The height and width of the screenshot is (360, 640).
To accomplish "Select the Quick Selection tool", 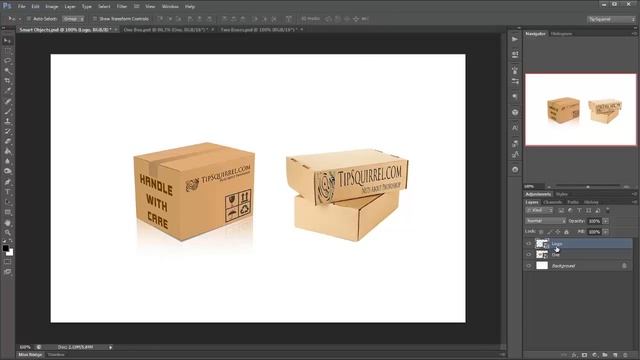I will 7,71.
